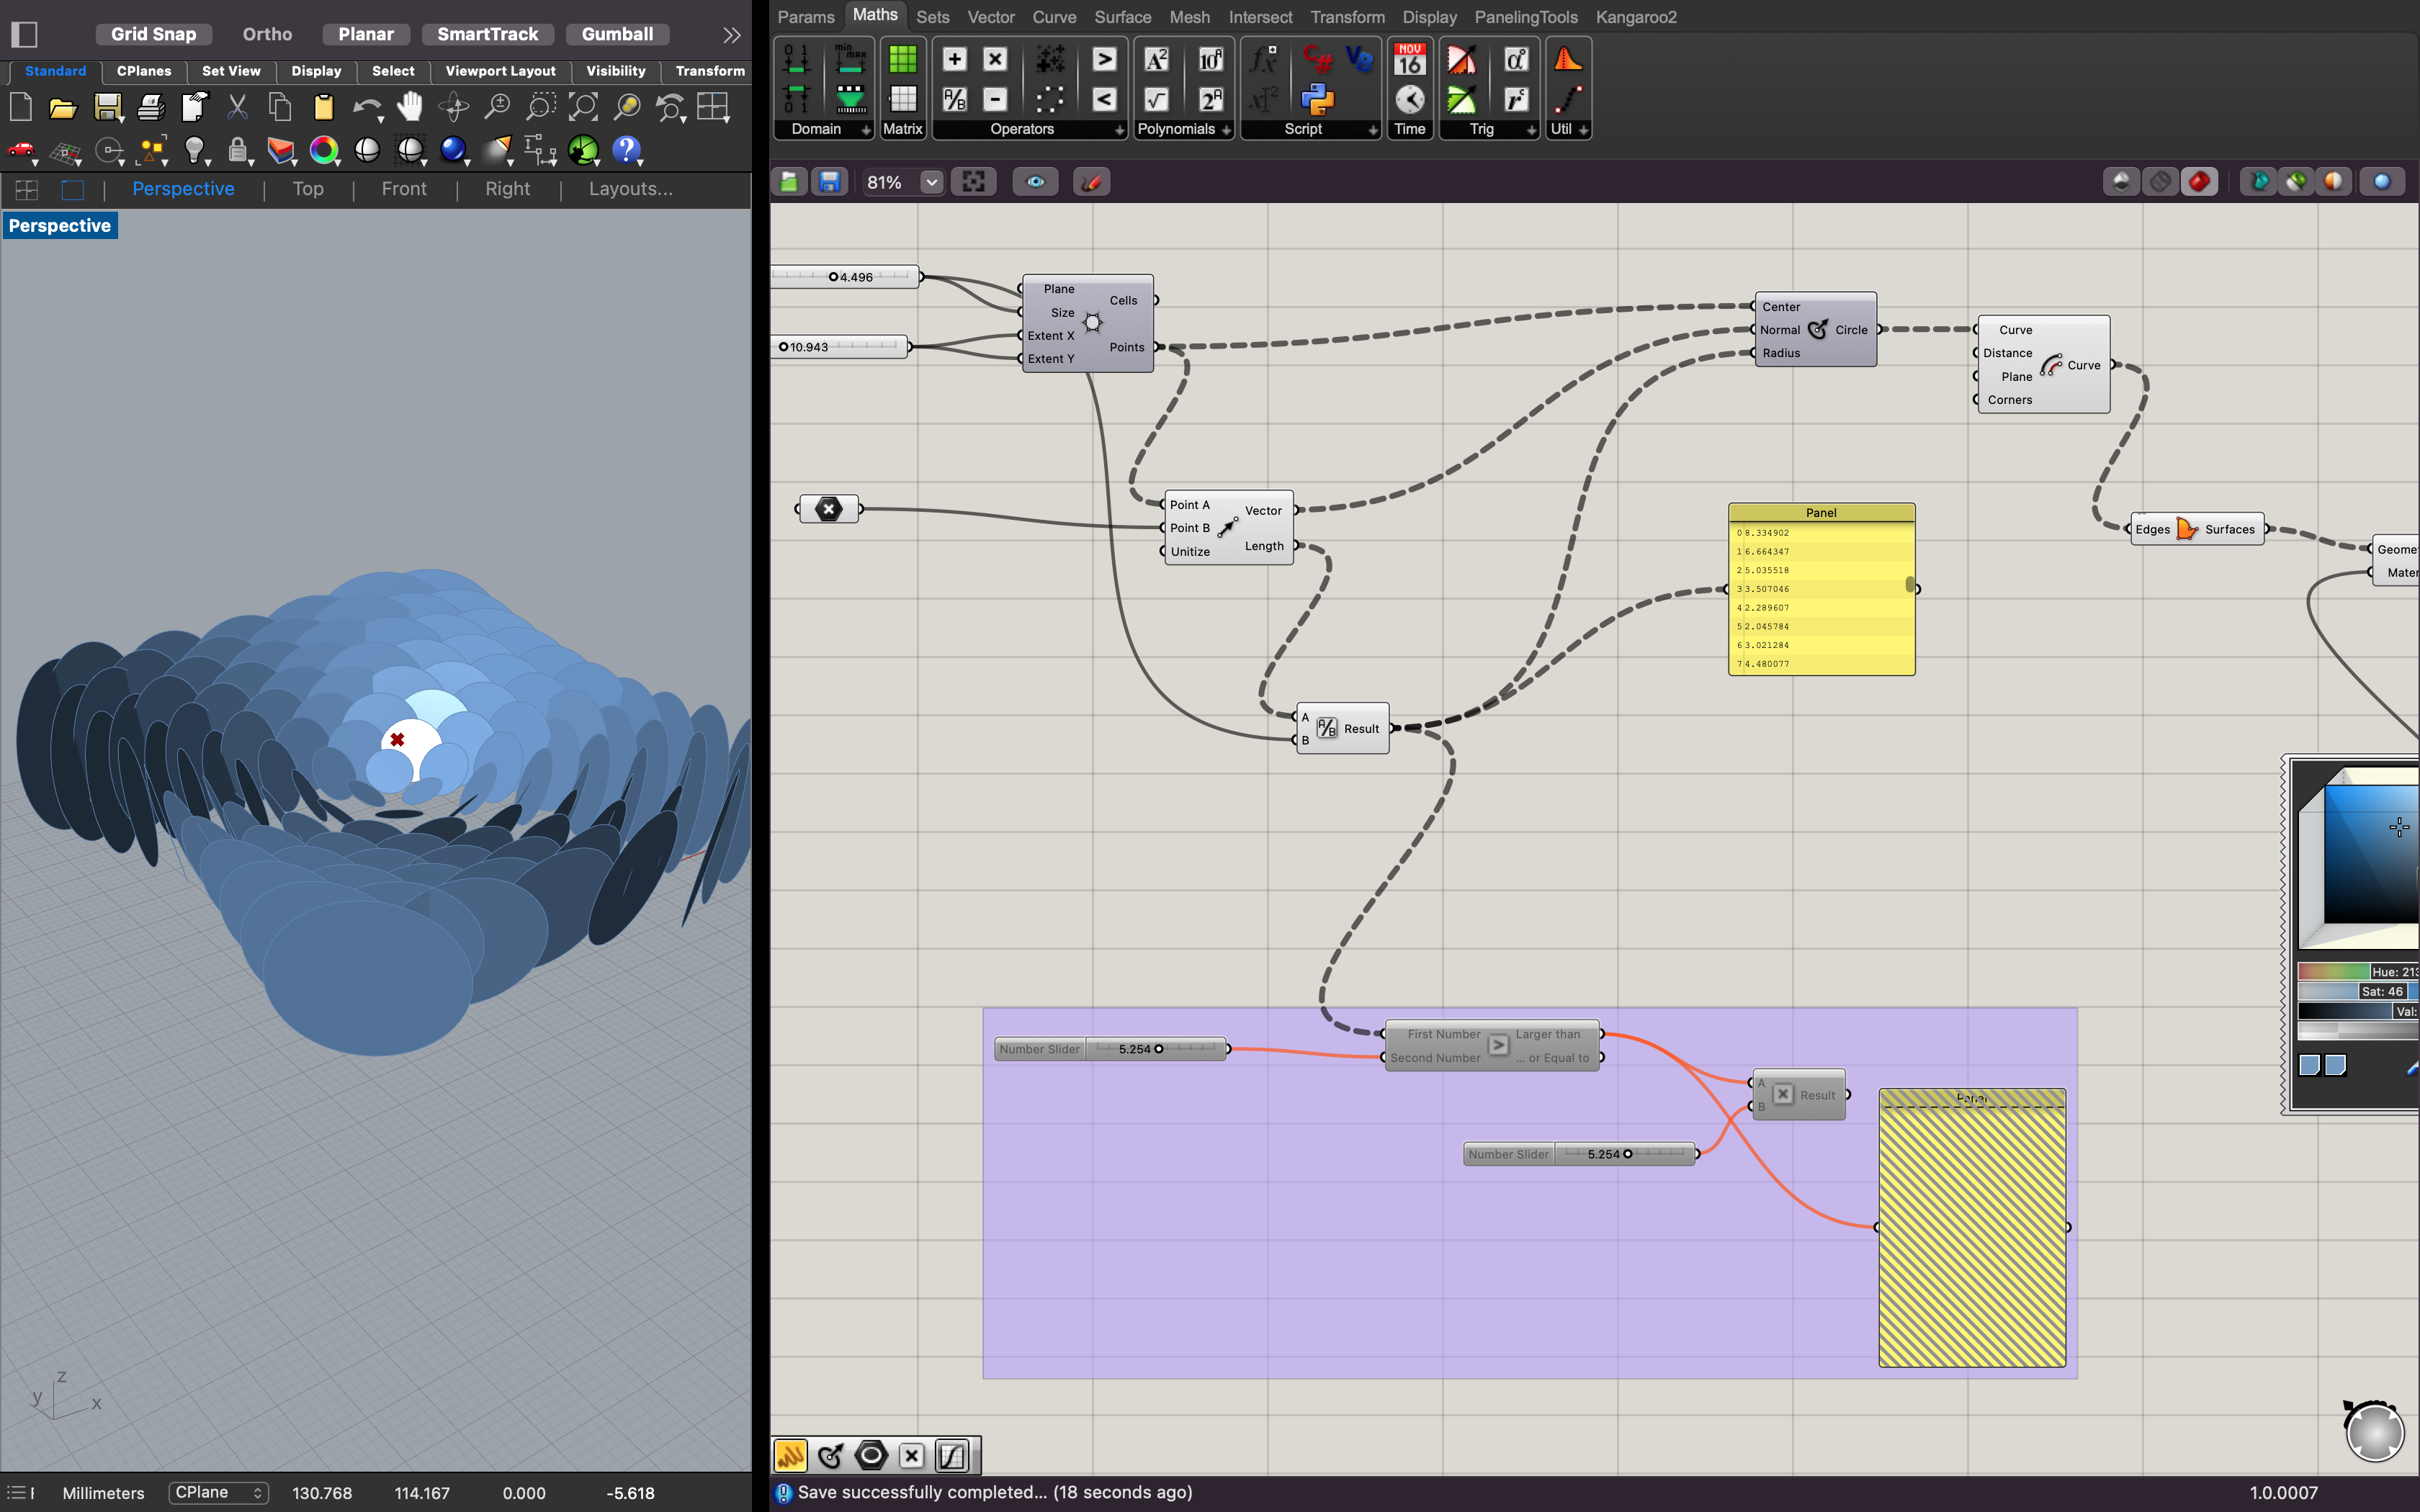Image resolution: width=2420 pixels, height=1512 pixels.
Task: Switch to the Kangaroo2 tab
Action: (1636, 17)
